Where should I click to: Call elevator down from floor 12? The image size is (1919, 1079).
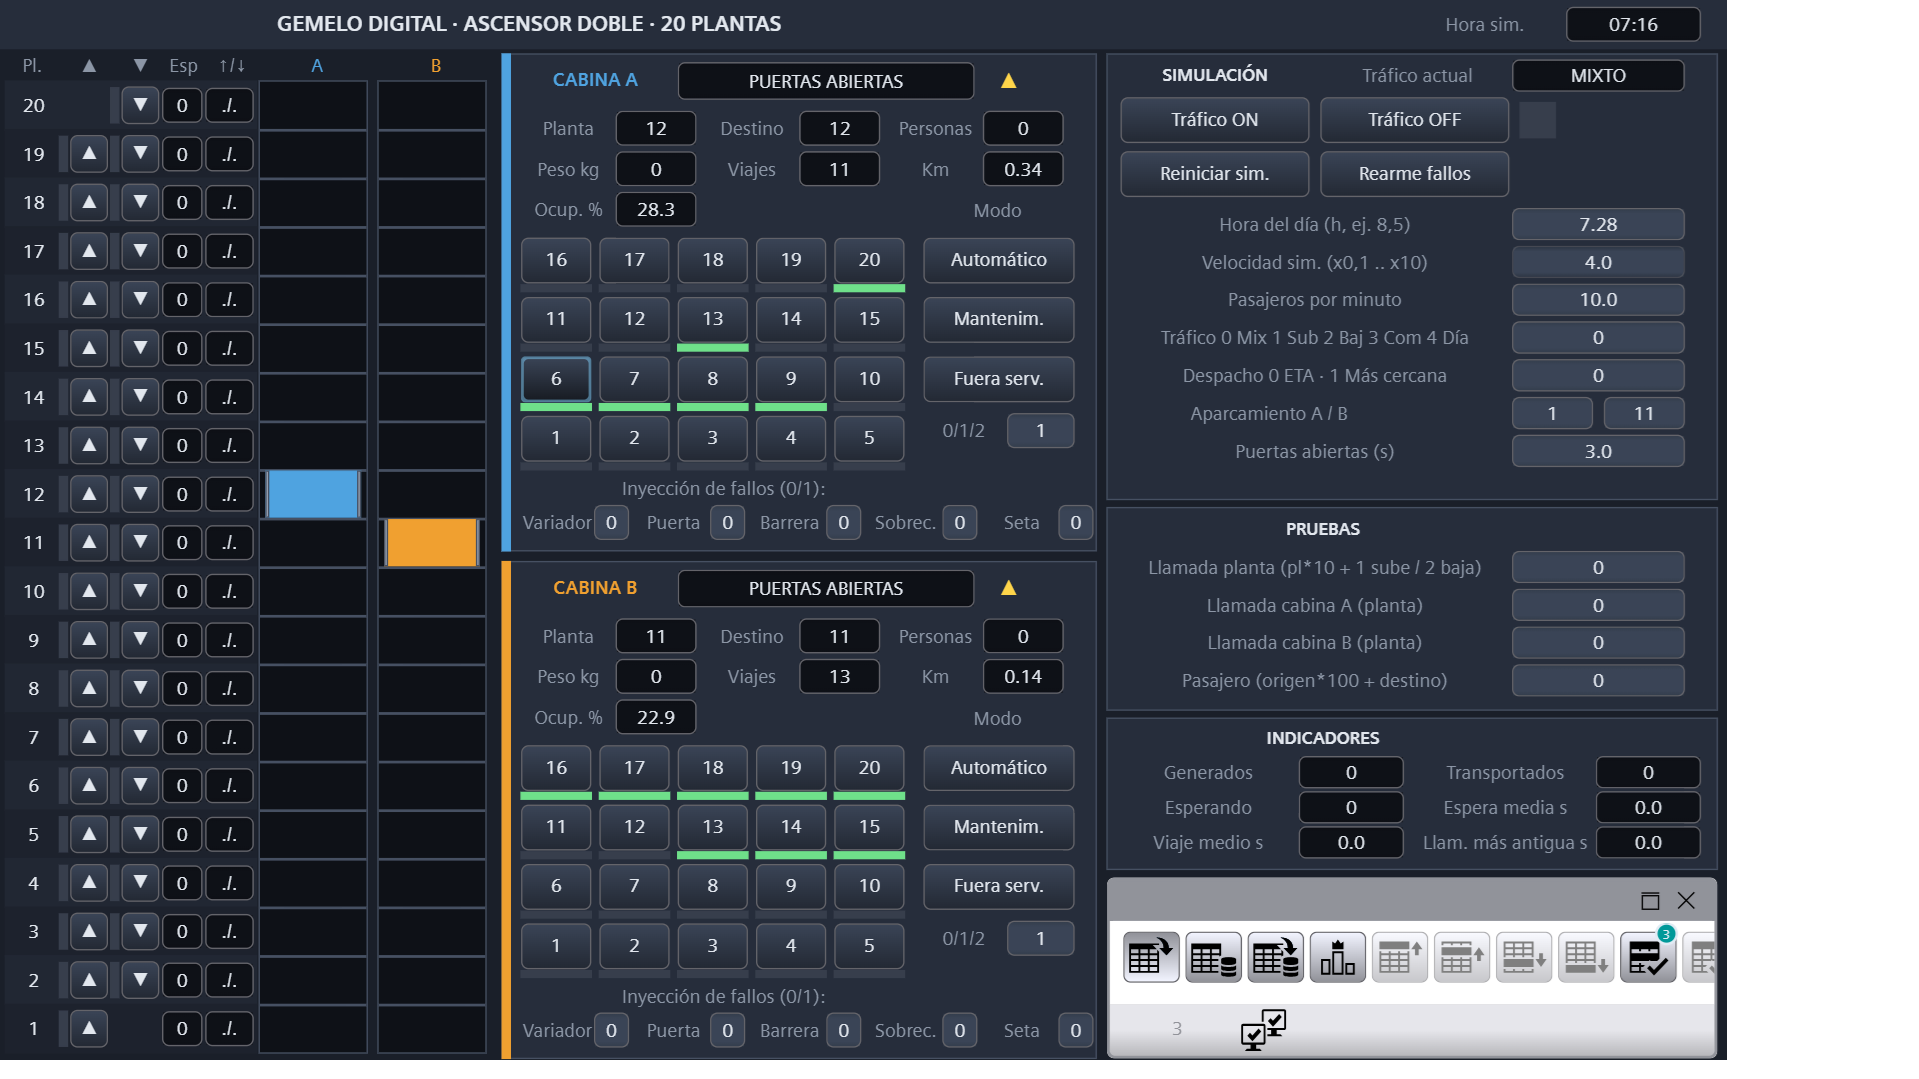140,494
